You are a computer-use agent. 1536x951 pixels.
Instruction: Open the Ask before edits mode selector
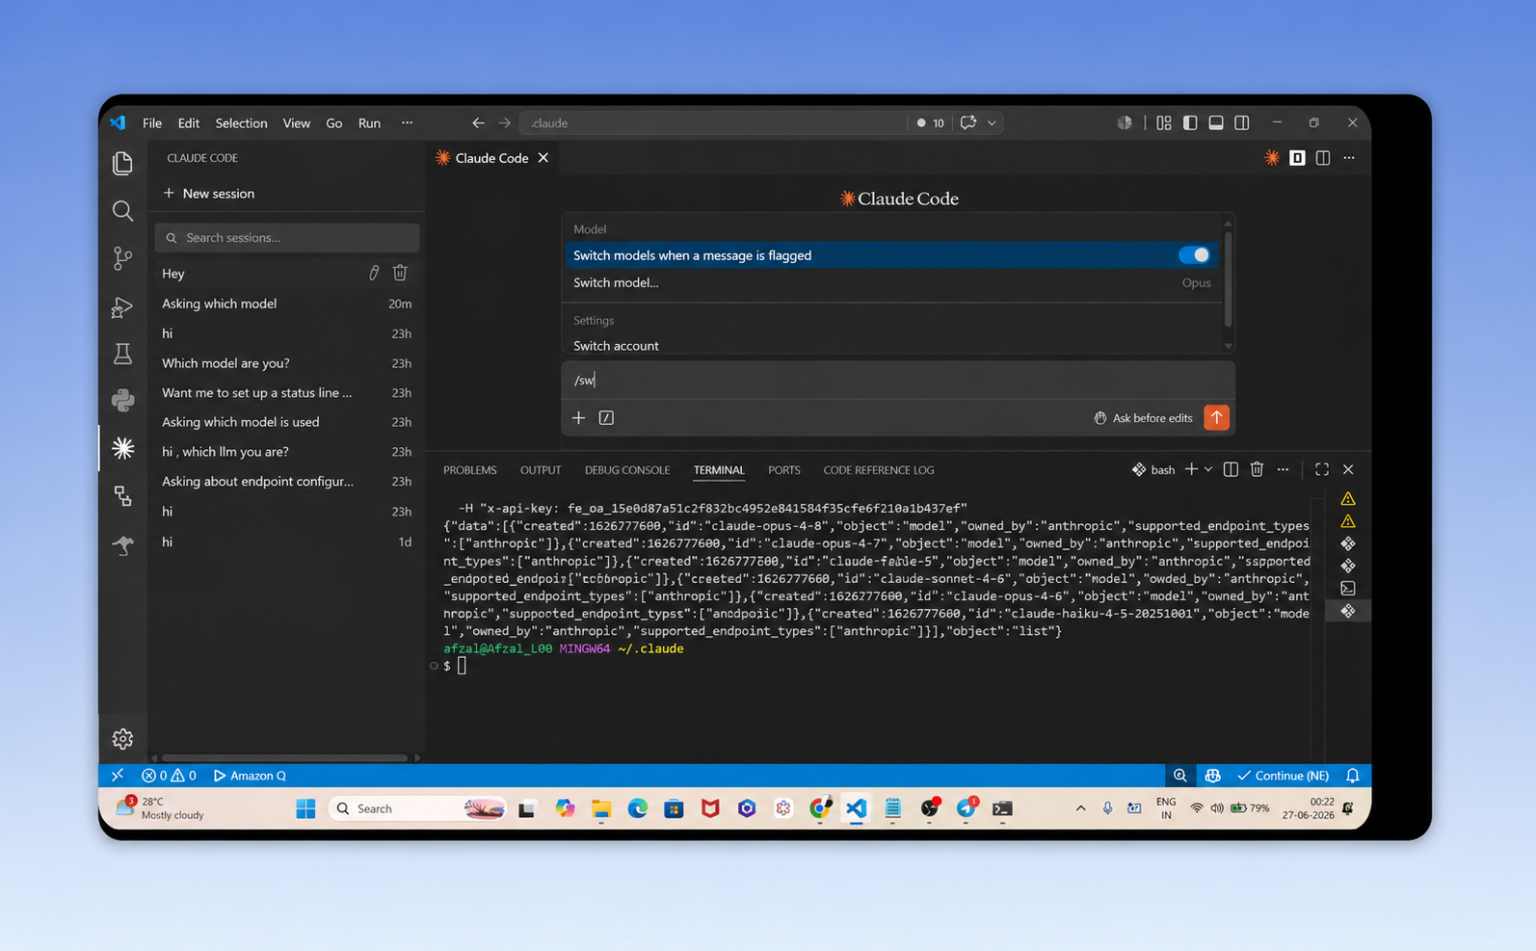(1143, 418)
